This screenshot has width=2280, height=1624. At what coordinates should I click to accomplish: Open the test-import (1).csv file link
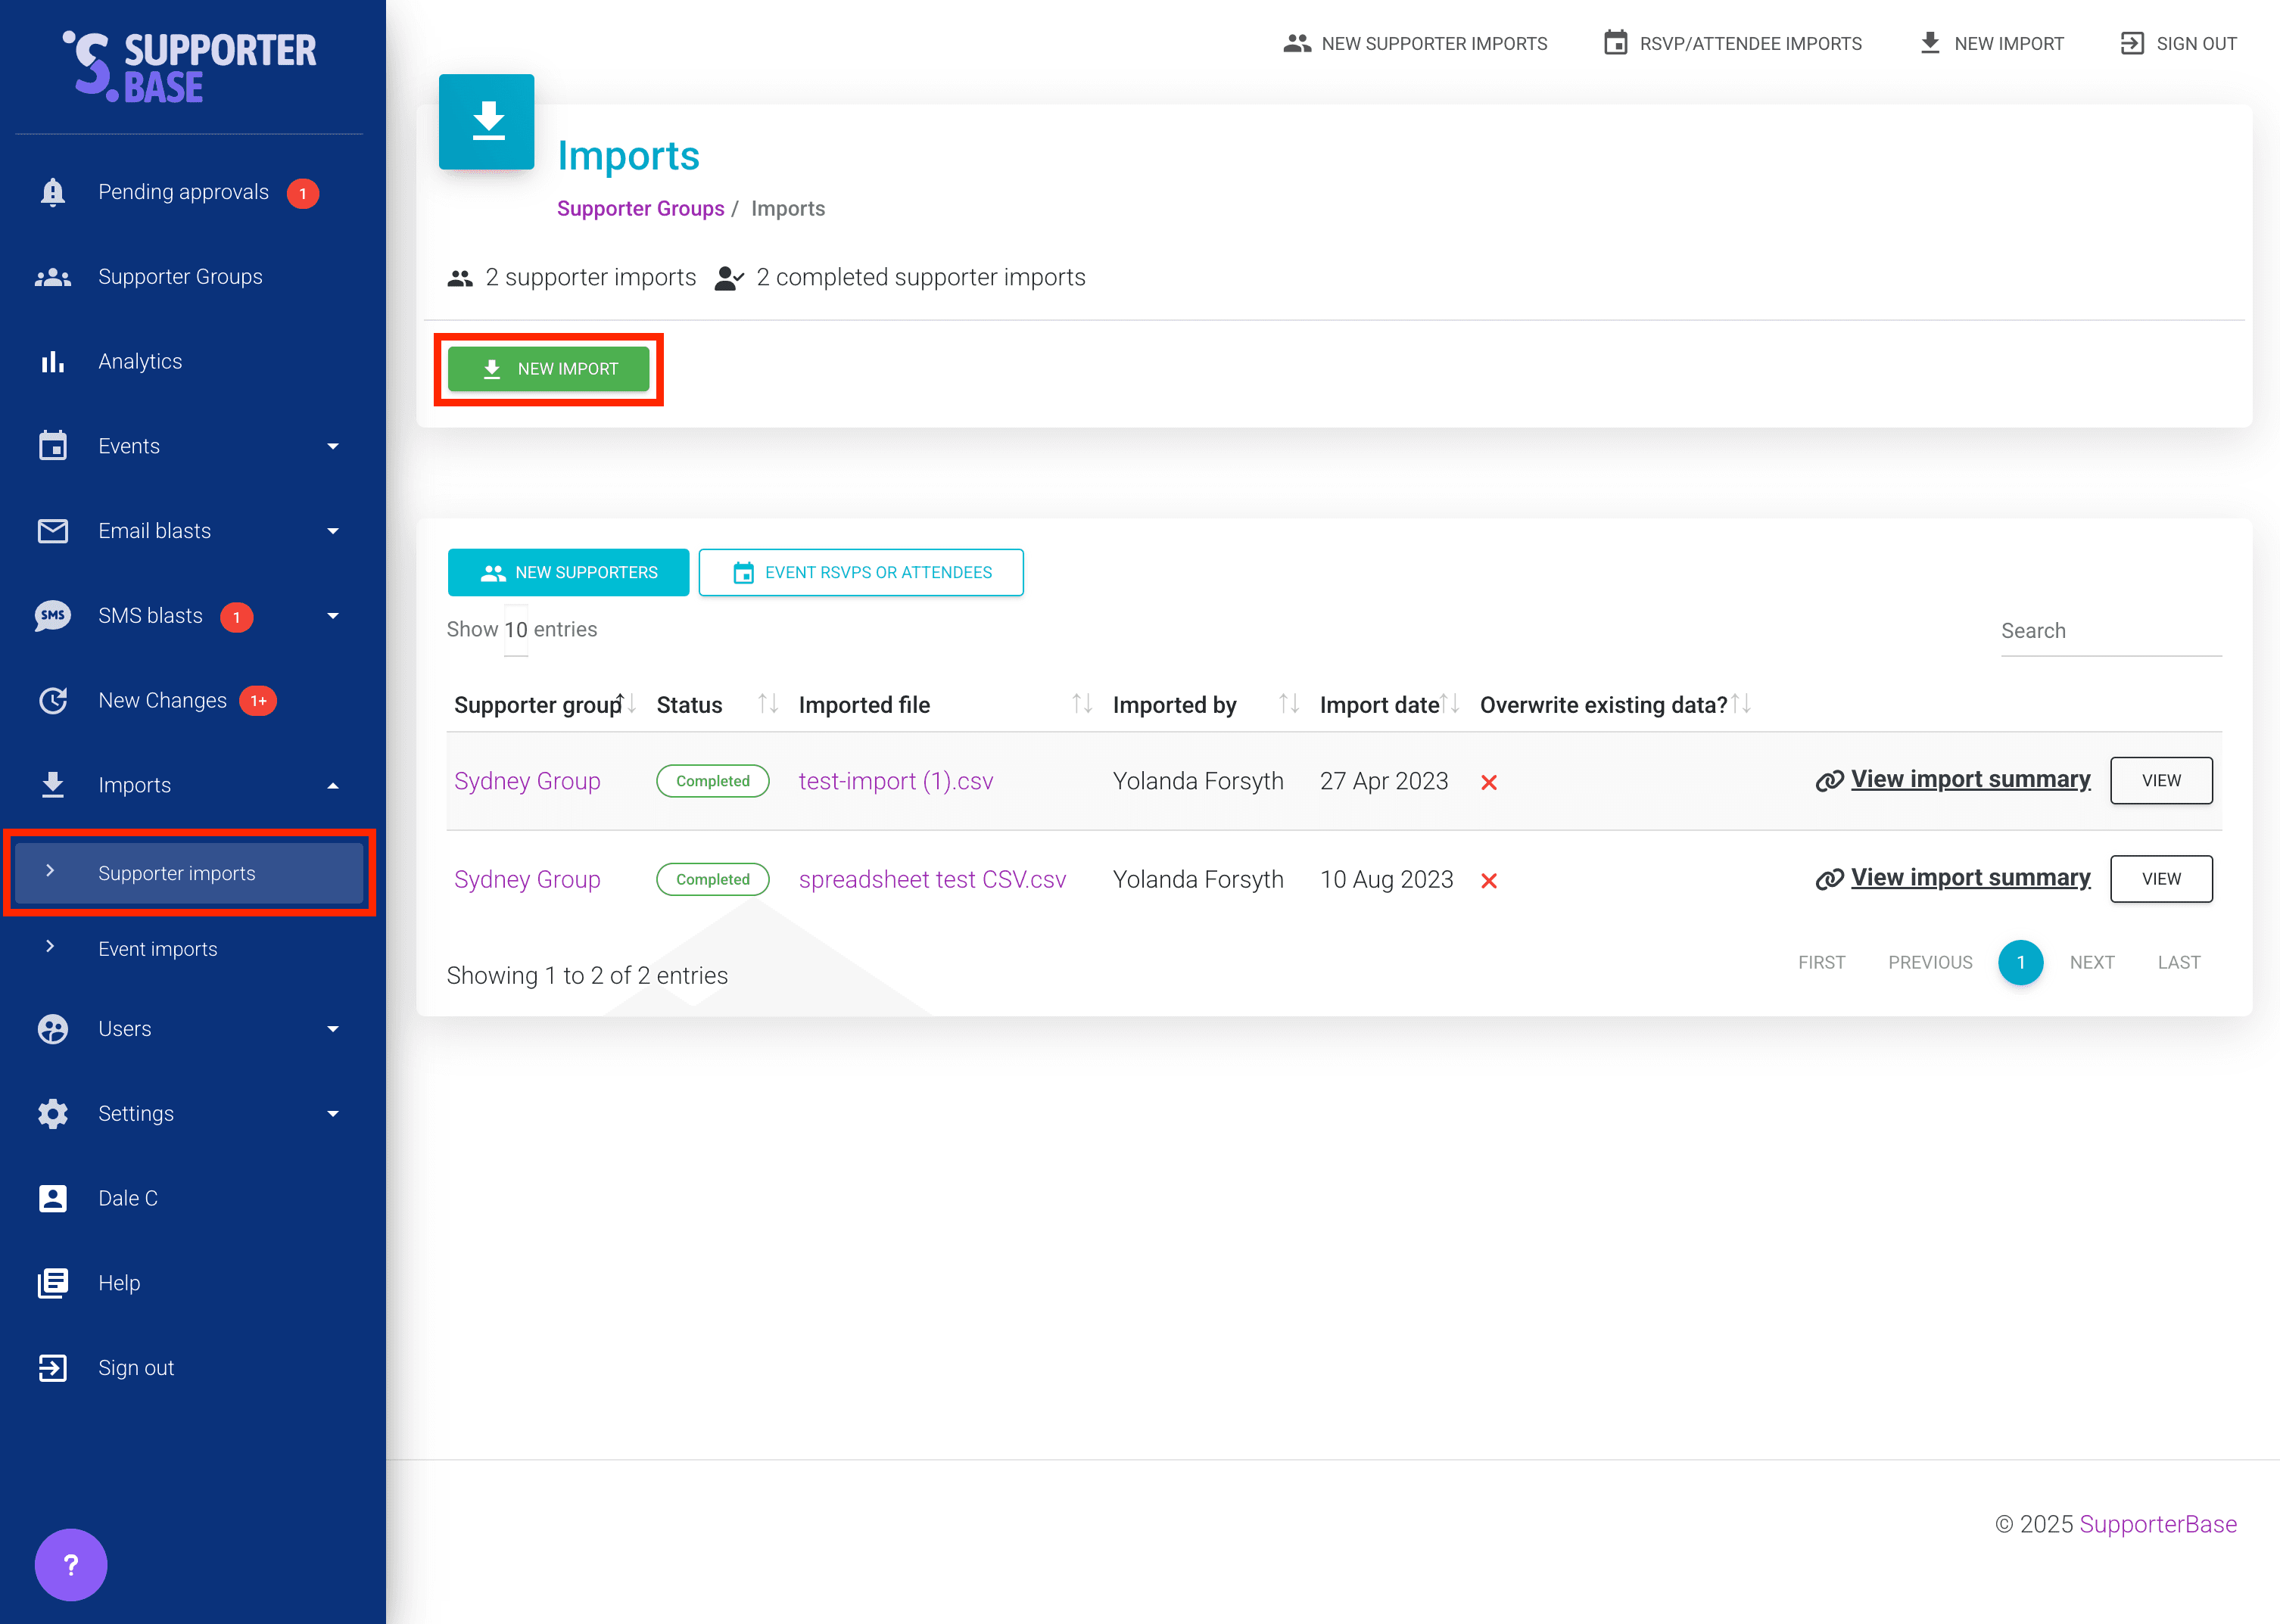[896, 781]
